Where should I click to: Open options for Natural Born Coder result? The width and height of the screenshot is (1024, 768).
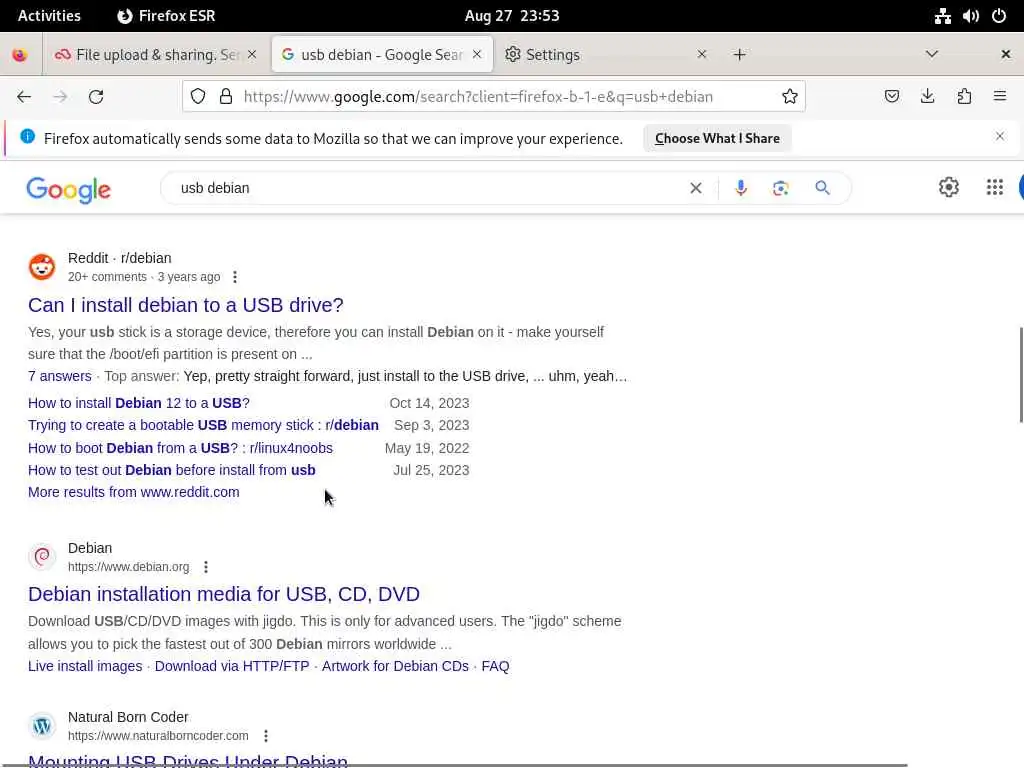(x=266, y=736)
